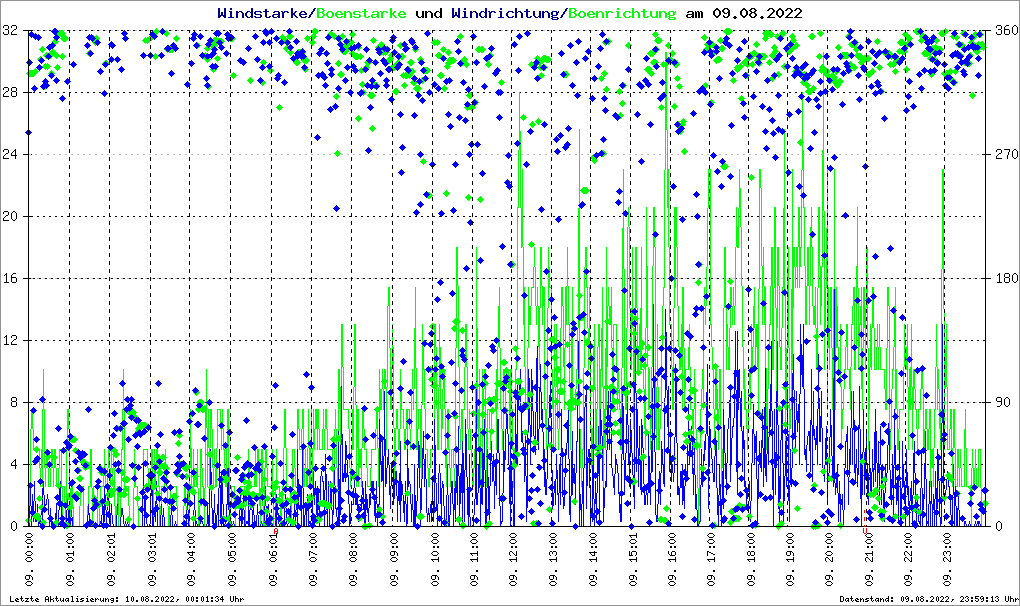Select the 06:01 time axis label
This screenshot has height=606, width=1020.
pyautogui.click(x=273, y=558)
